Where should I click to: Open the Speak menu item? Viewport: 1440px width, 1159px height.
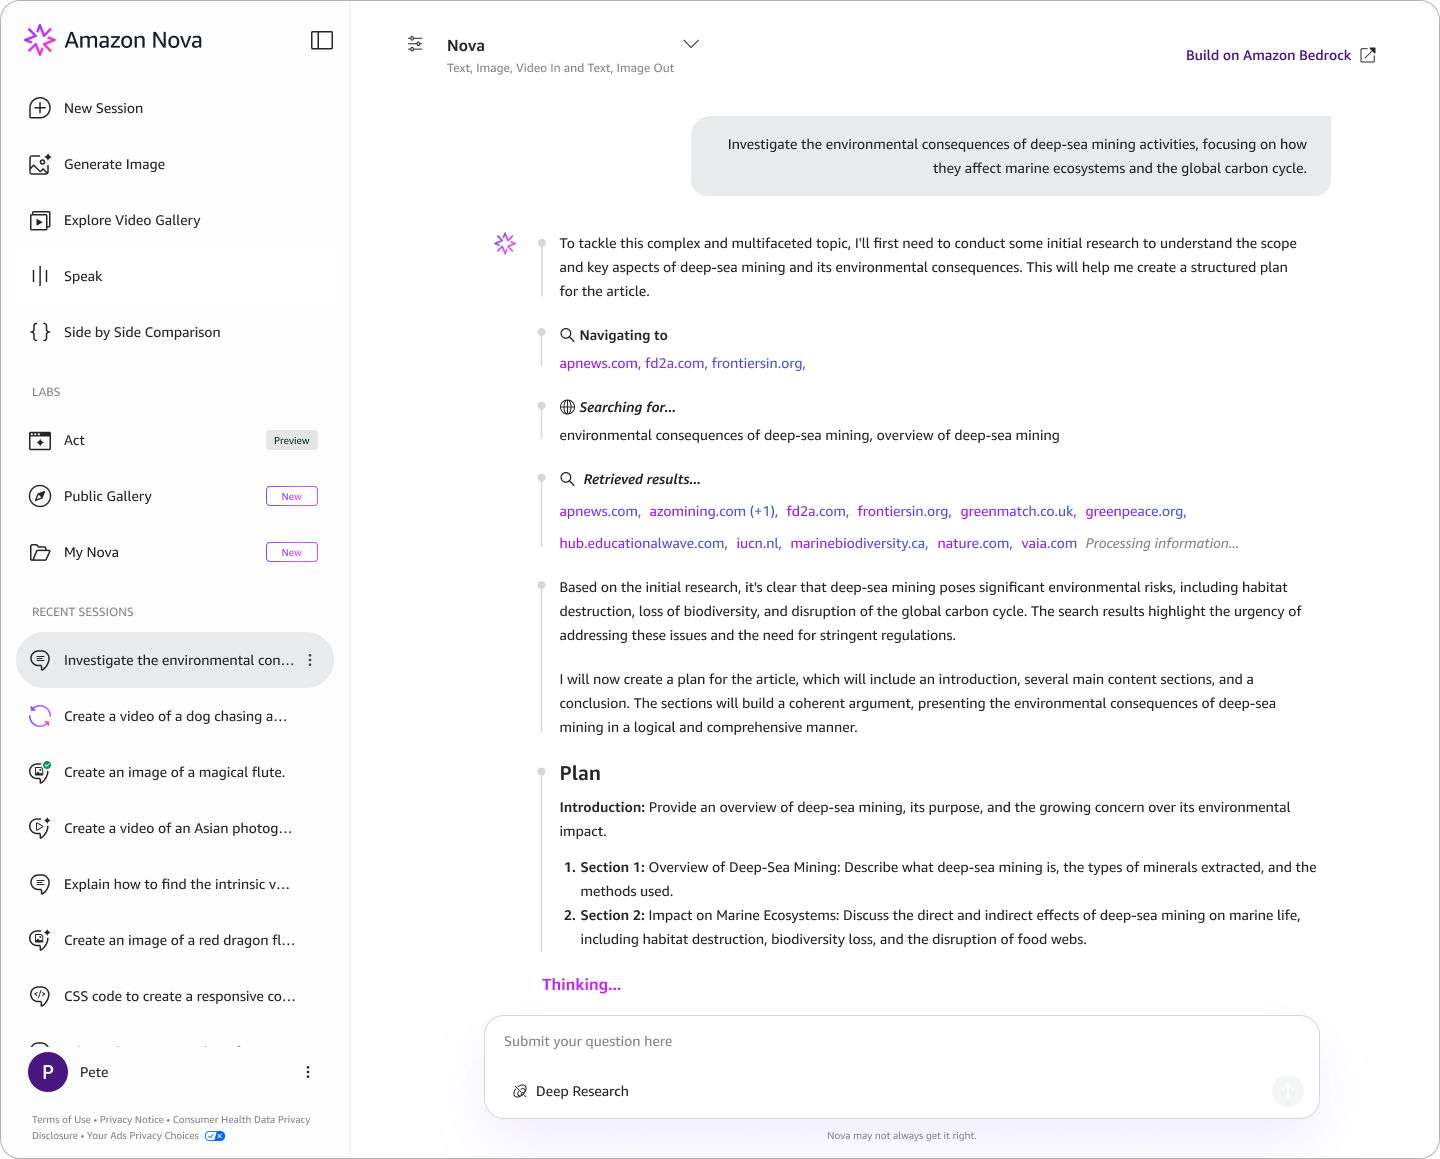[175, 276]
